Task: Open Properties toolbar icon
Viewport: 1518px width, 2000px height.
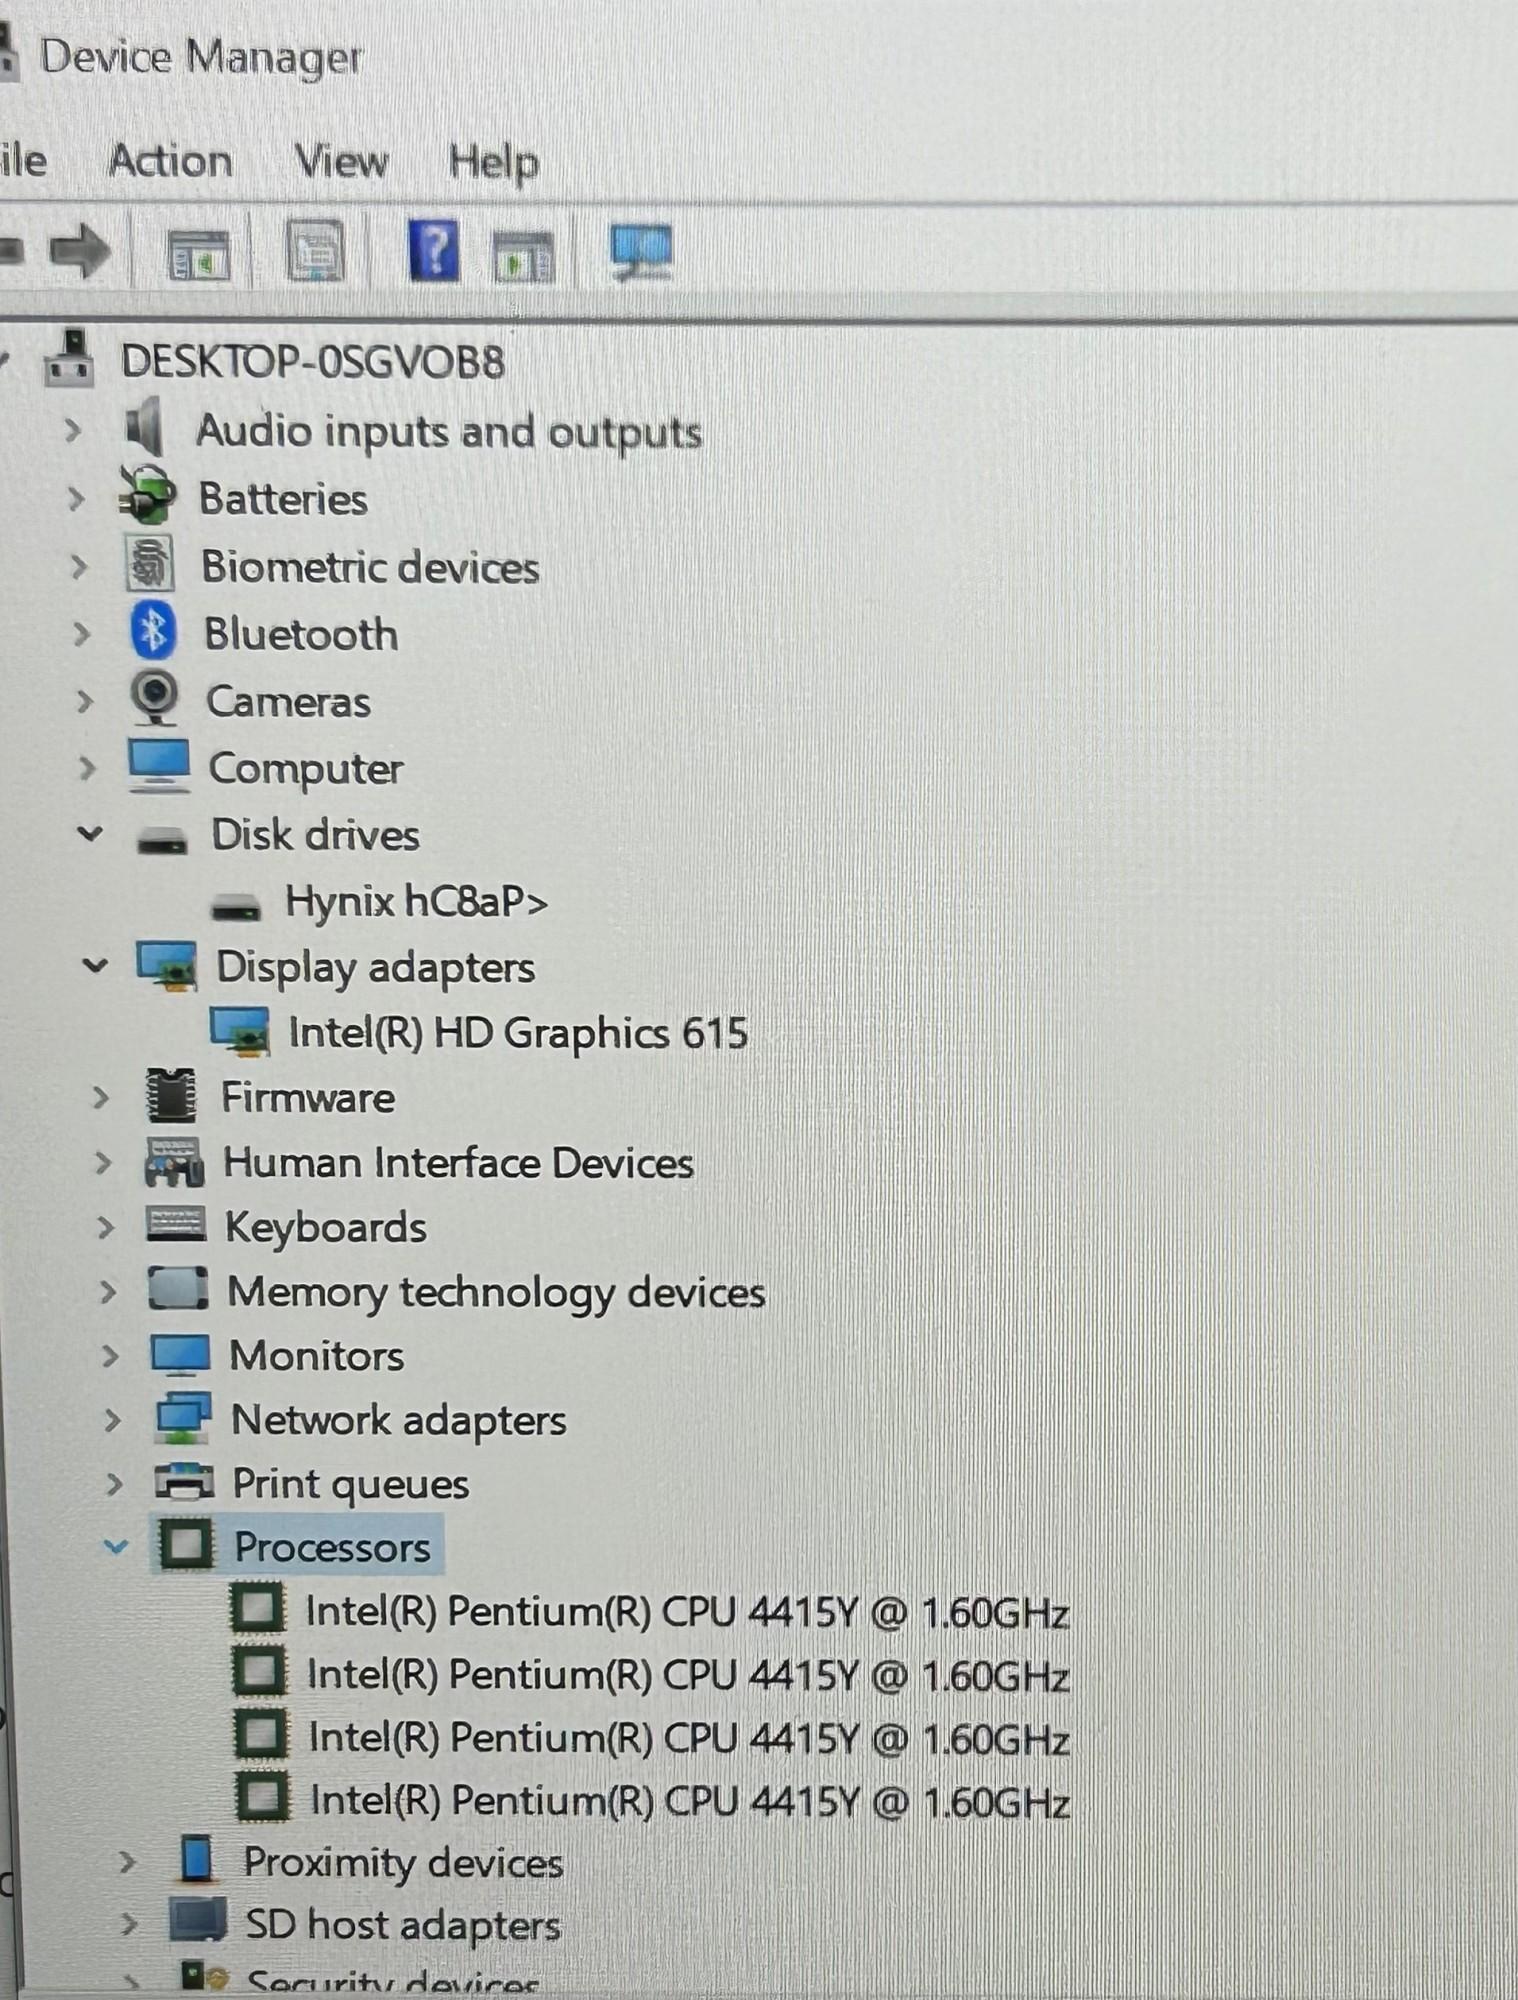Action: click(316, 250)
